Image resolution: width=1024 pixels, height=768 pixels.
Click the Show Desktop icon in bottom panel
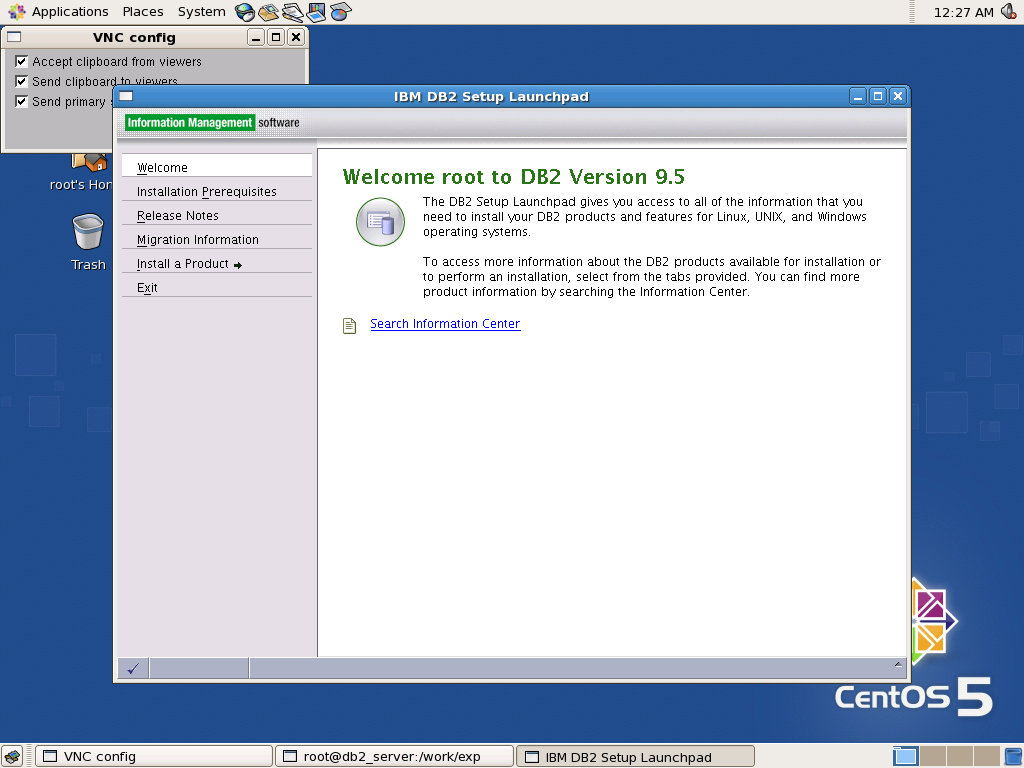pos(12,756)
